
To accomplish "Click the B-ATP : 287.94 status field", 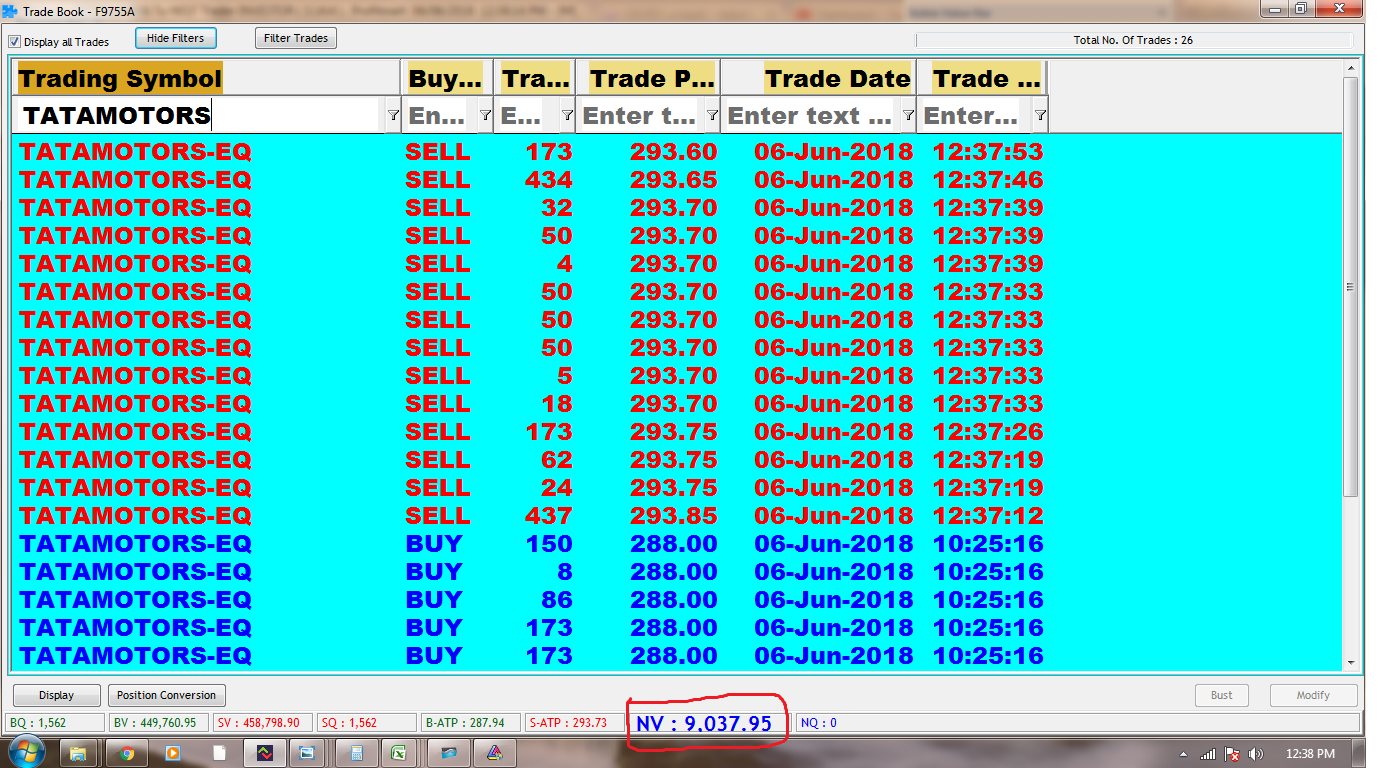I will (x=471, y=722).
